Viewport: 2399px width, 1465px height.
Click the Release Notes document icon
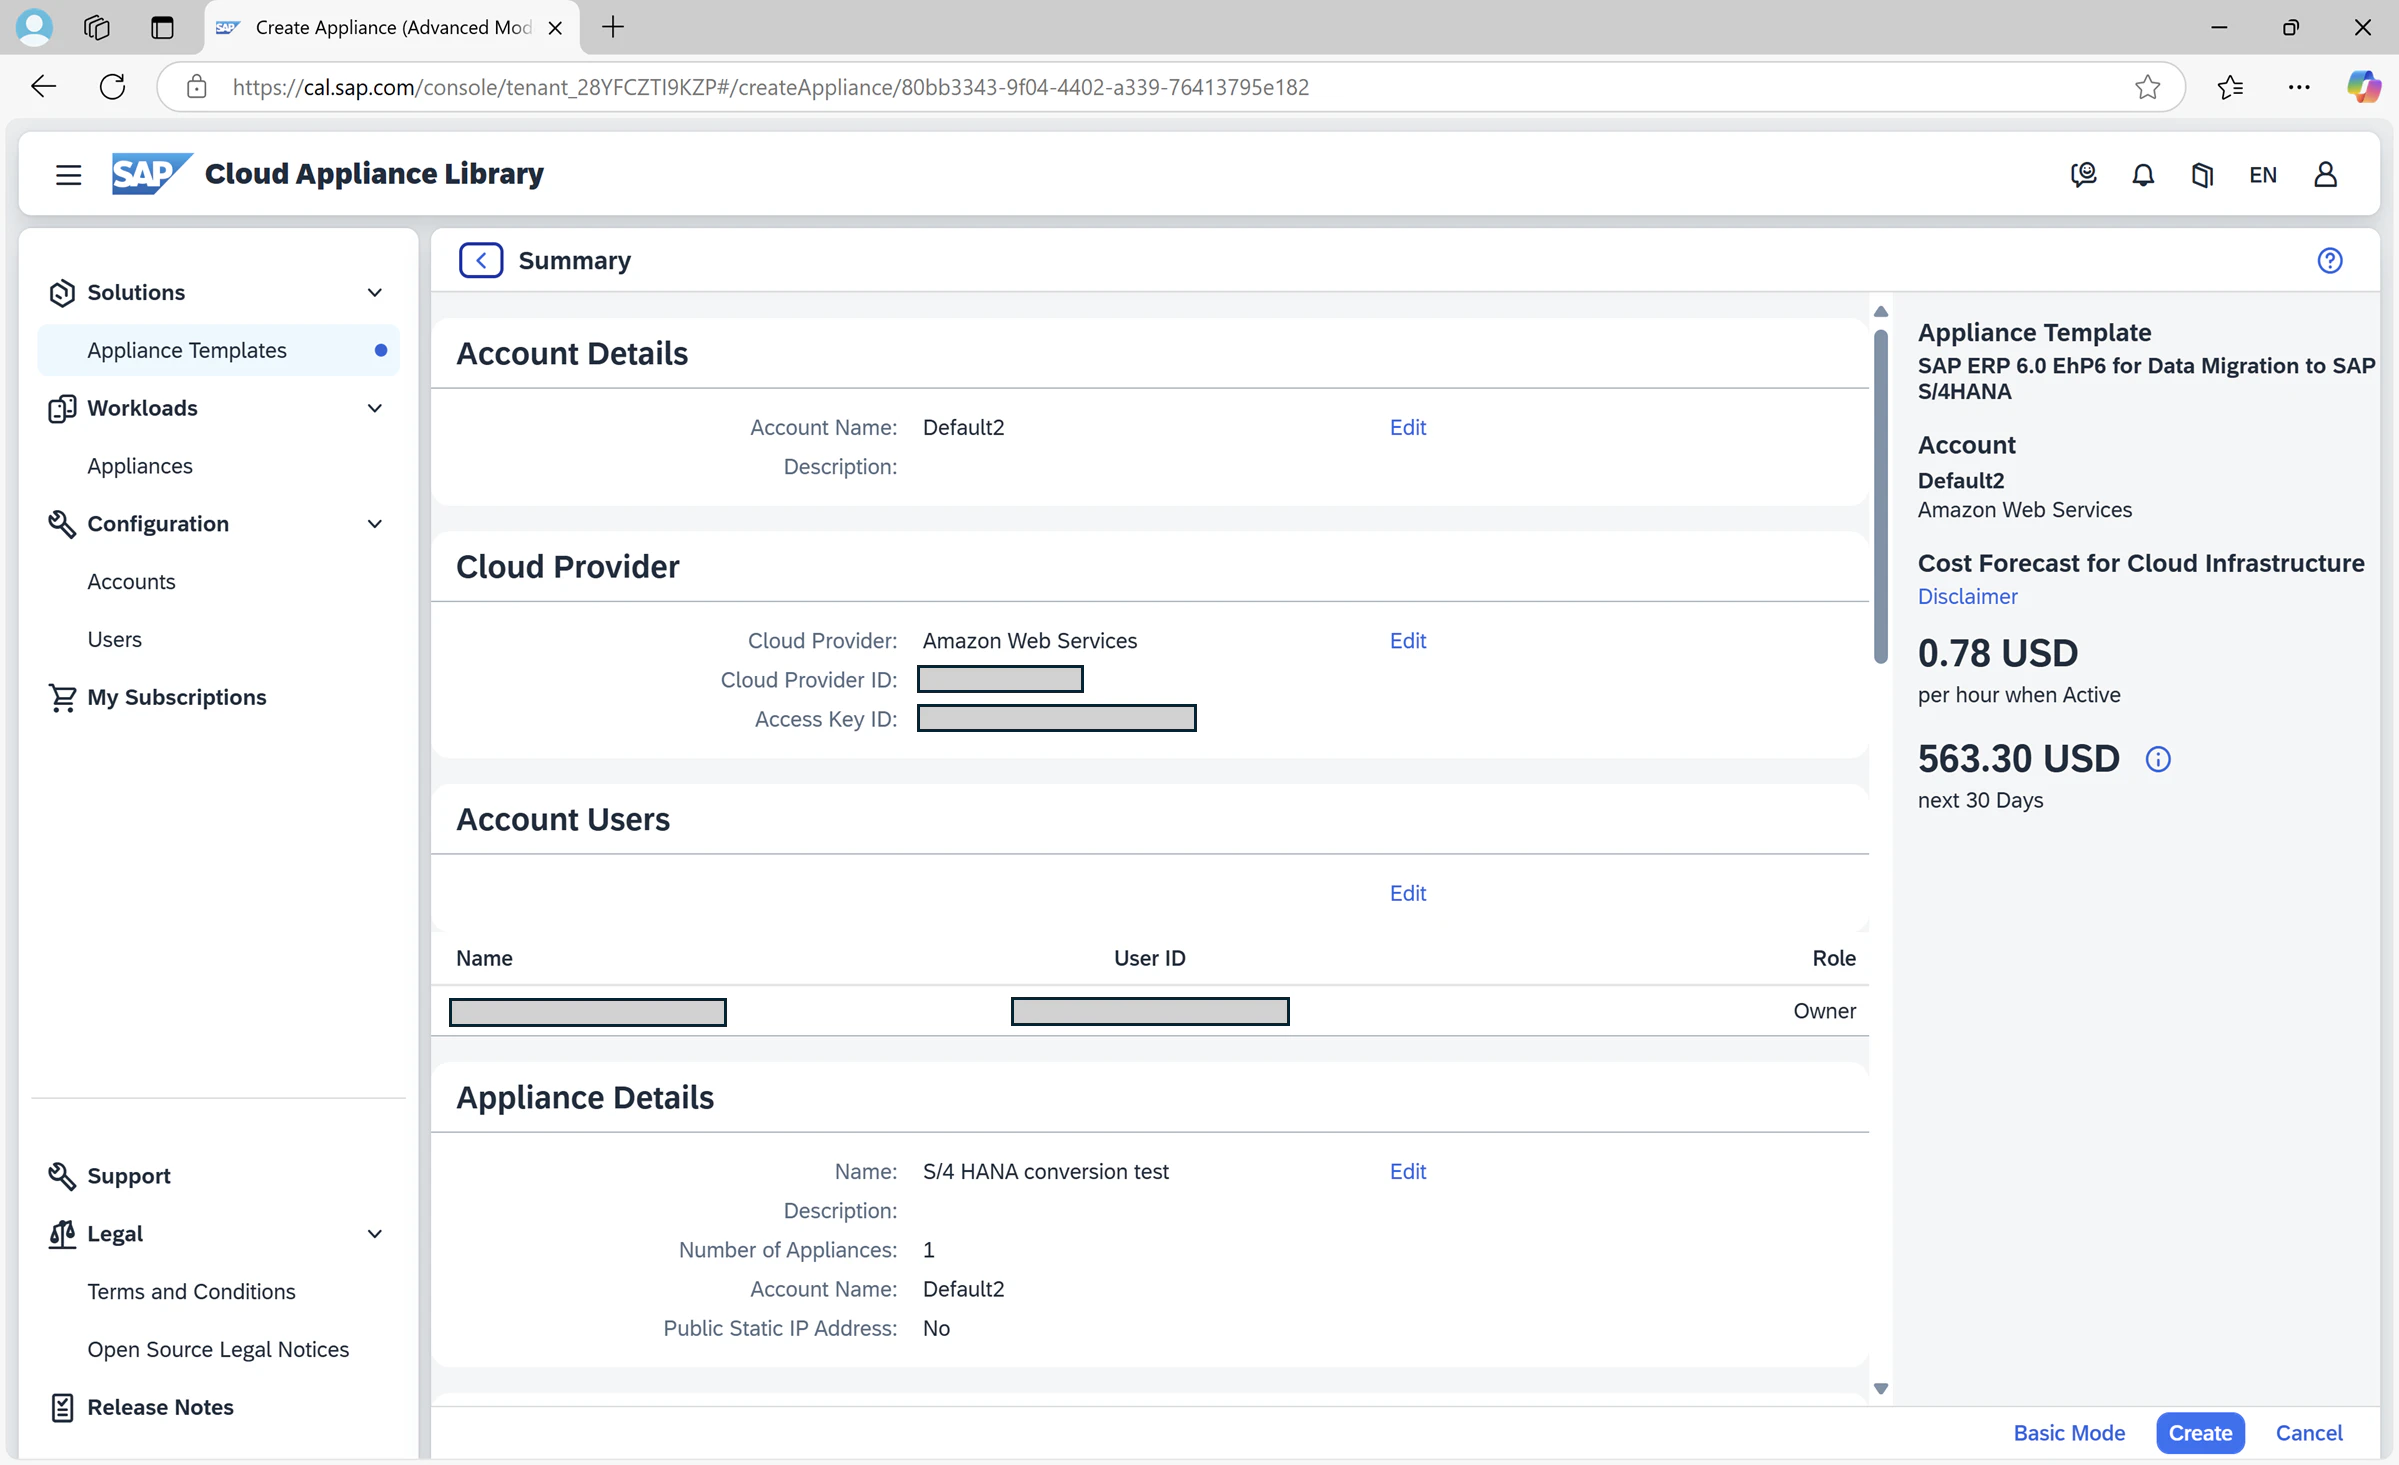tap(62, 1407)
